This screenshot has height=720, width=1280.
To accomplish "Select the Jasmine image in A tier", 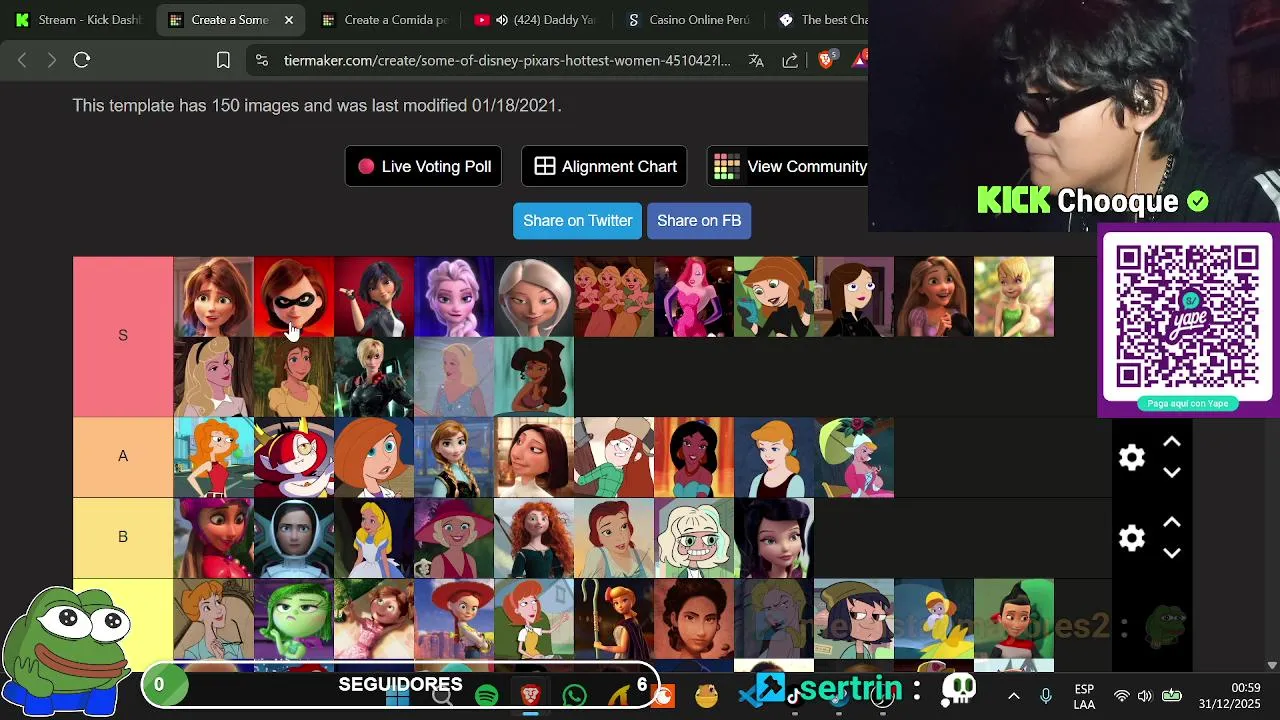I will coord(694,457).
